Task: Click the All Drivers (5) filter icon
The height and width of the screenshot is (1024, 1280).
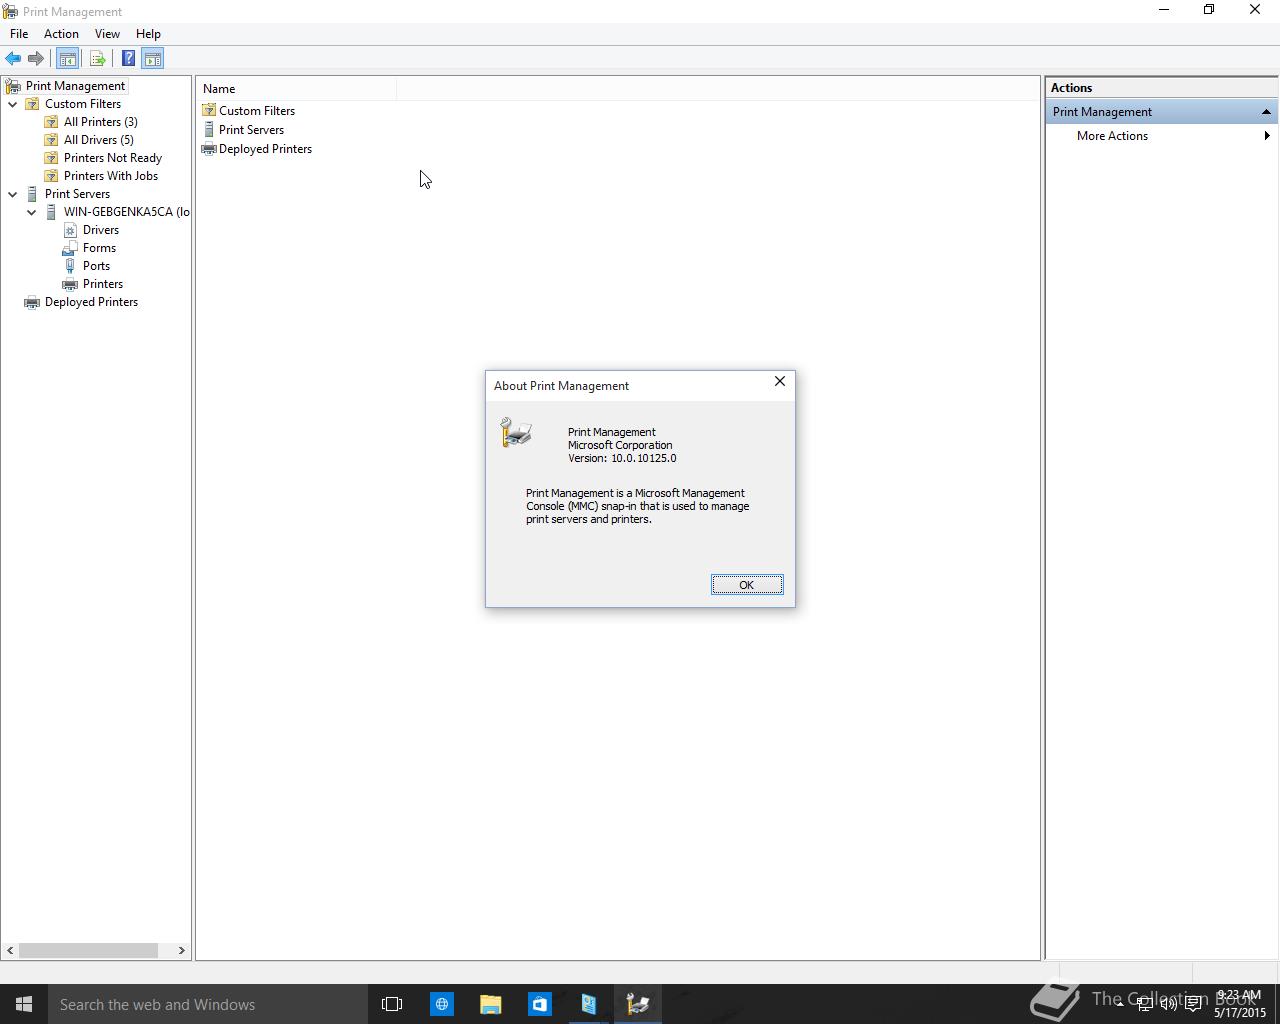Action: (x=51, y=140)
